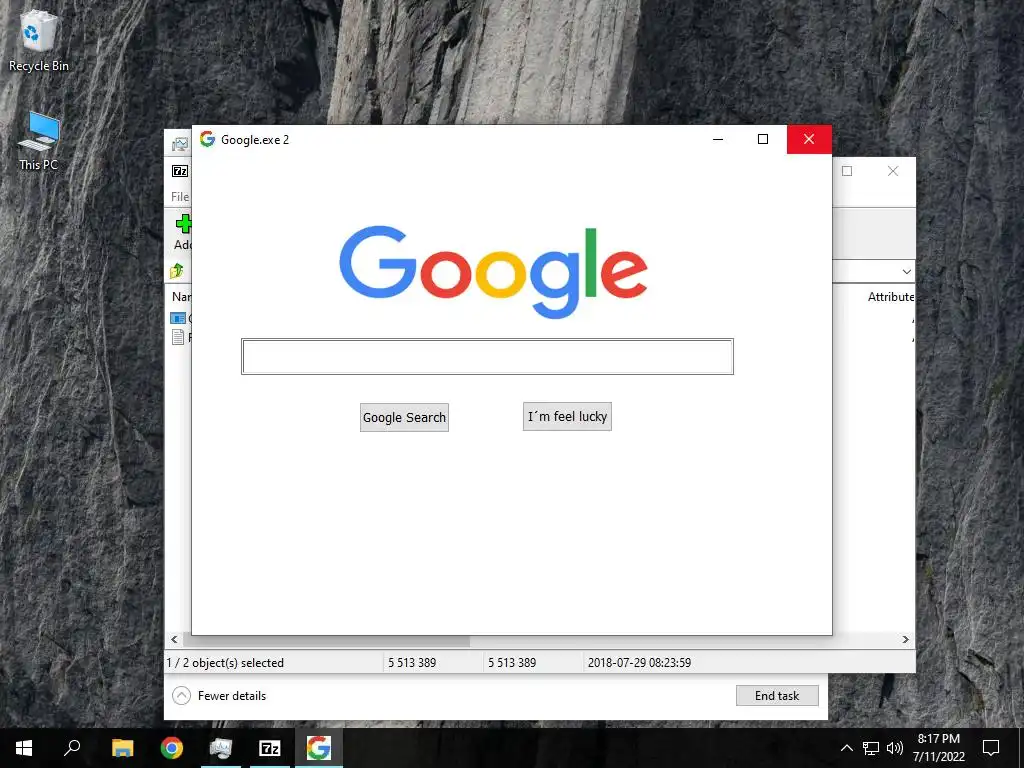
Task: Click the network tray icon
Action: tap(871, 748)
